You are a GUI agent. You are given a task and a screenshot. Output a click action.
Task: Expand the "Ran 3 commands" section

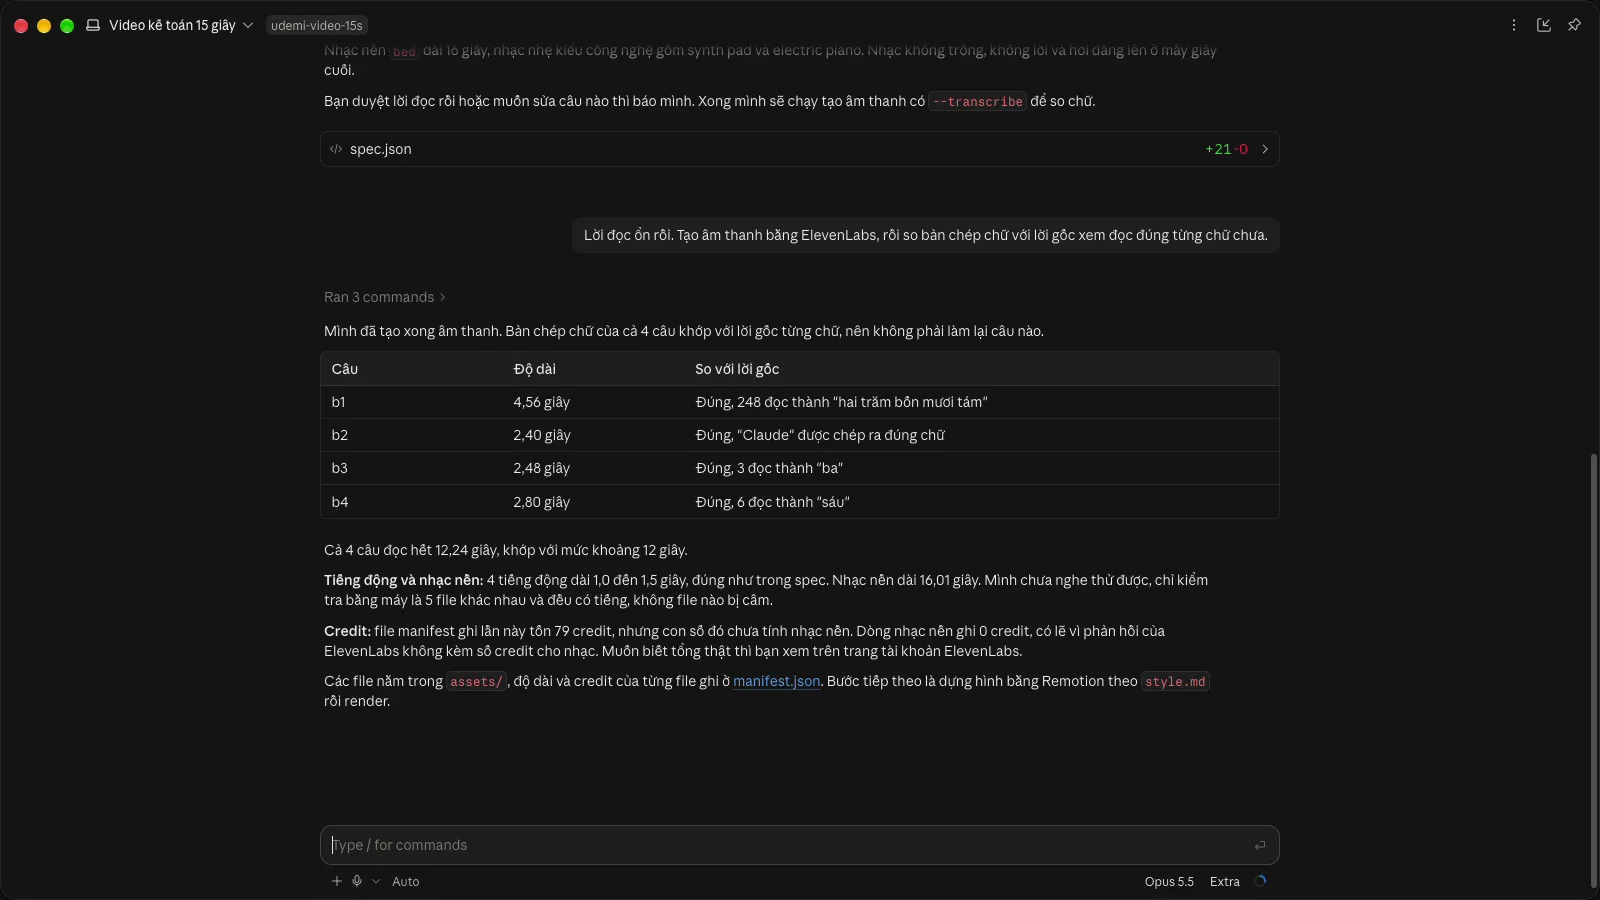point(385,297)
